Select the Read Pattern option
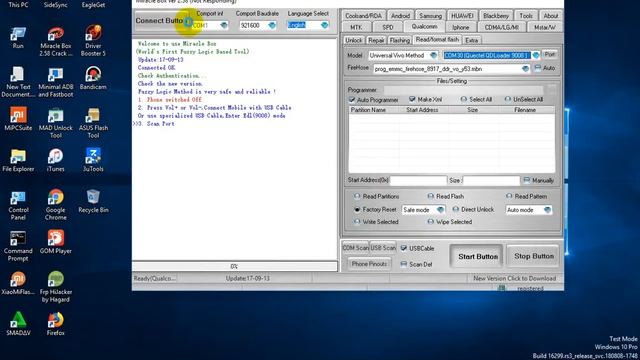The width and height of the screenshot is (640, 360). pyautogui.click(x=509, y=196)
